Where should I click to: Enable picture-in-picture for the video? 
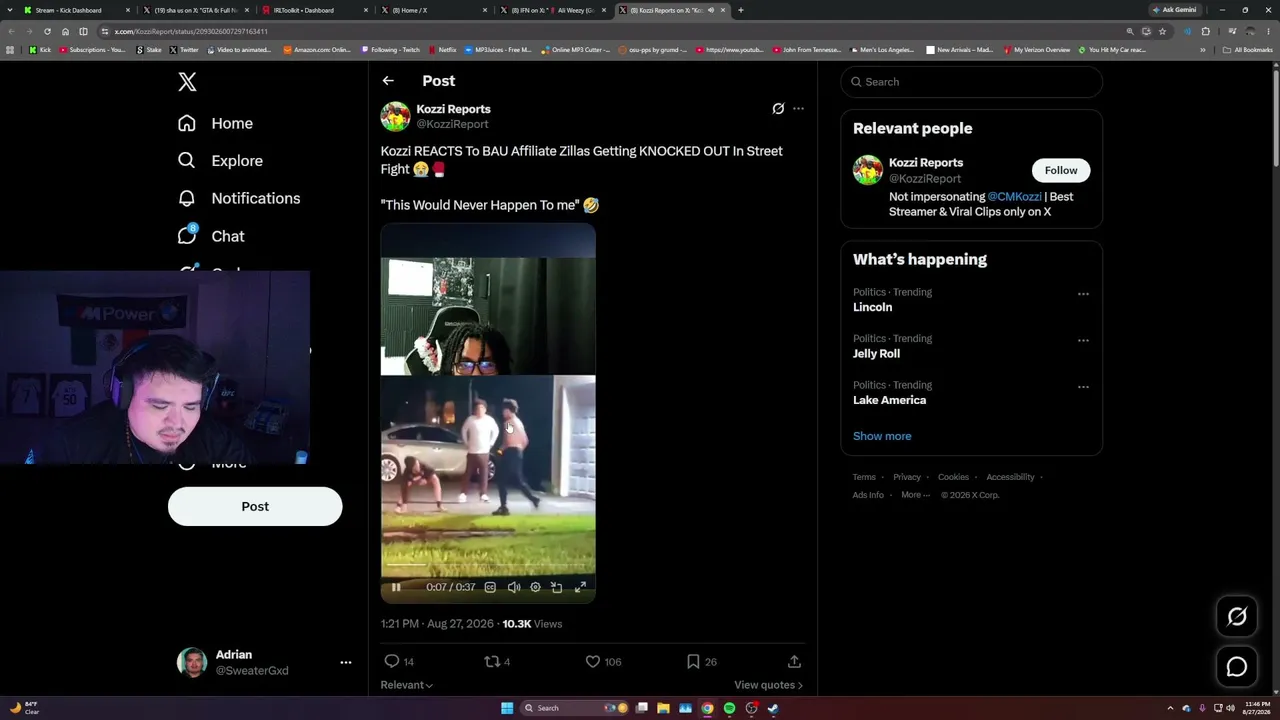click(x=557, y=587)
